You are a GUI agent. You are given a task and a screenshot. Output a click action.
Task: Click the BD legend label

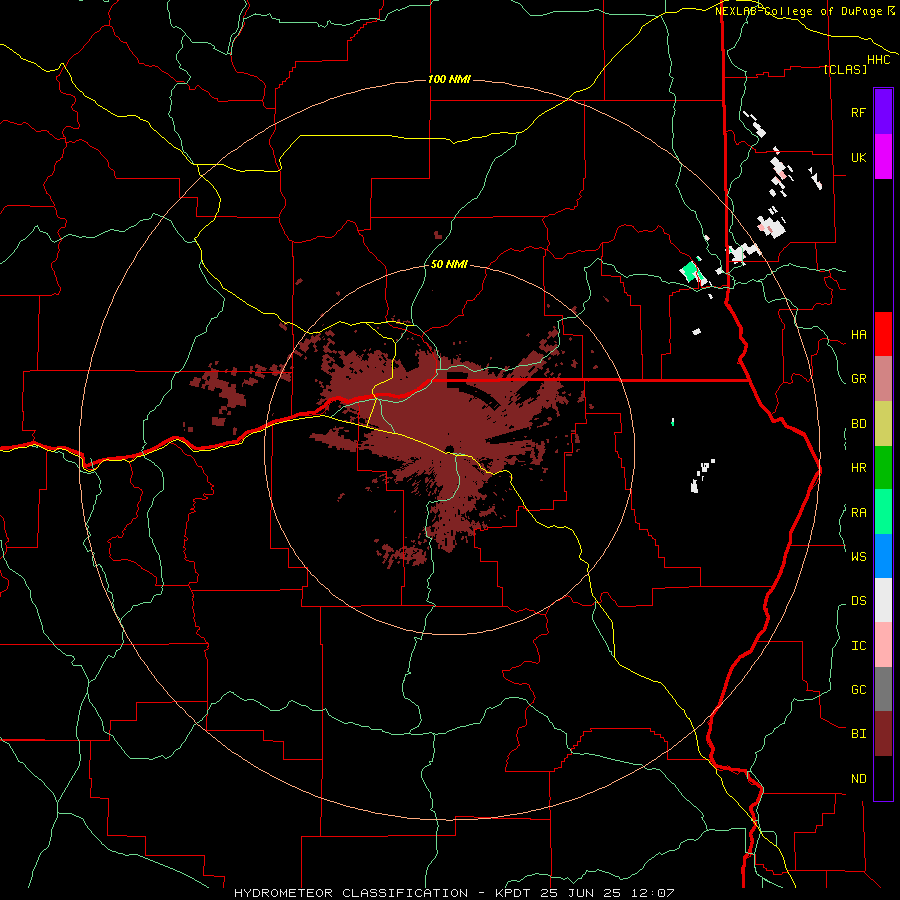[858, 424]
